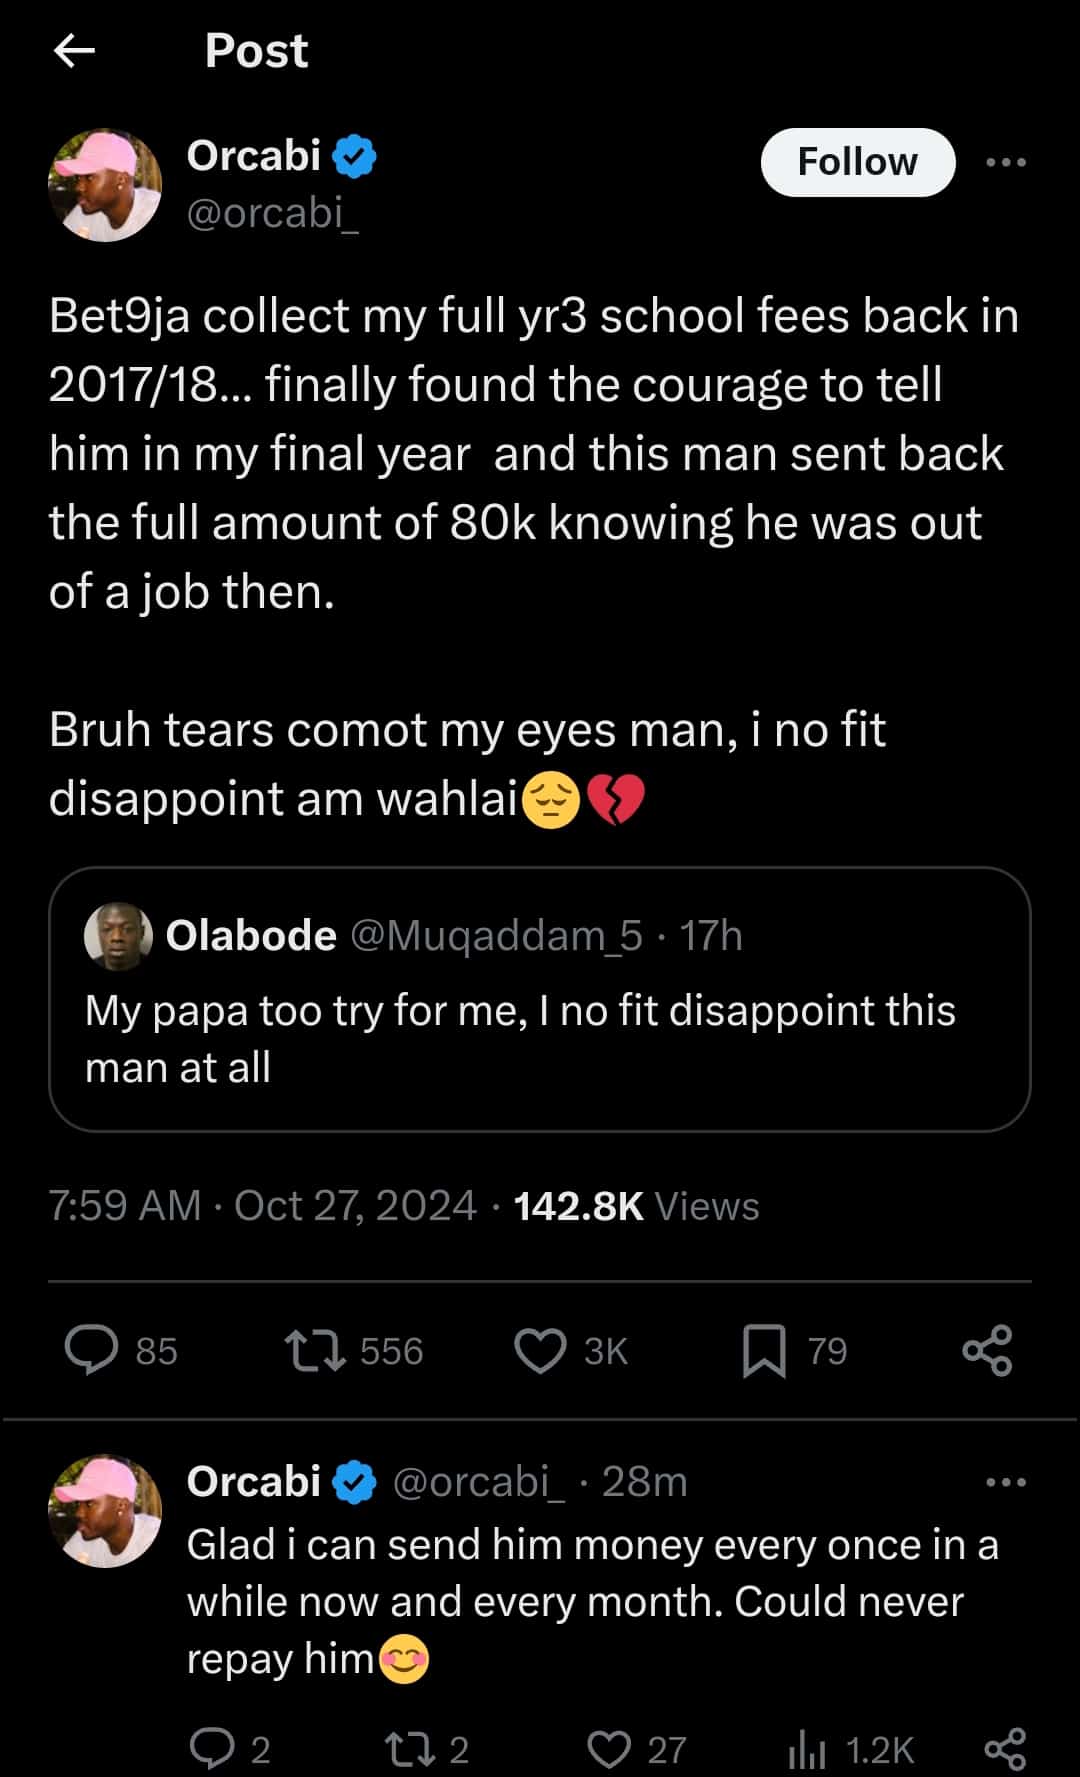Image resolution: width=1080 pixels, height=1777 pixels.
Task: Open more options on reply post
Action: click(1005, 1482)
